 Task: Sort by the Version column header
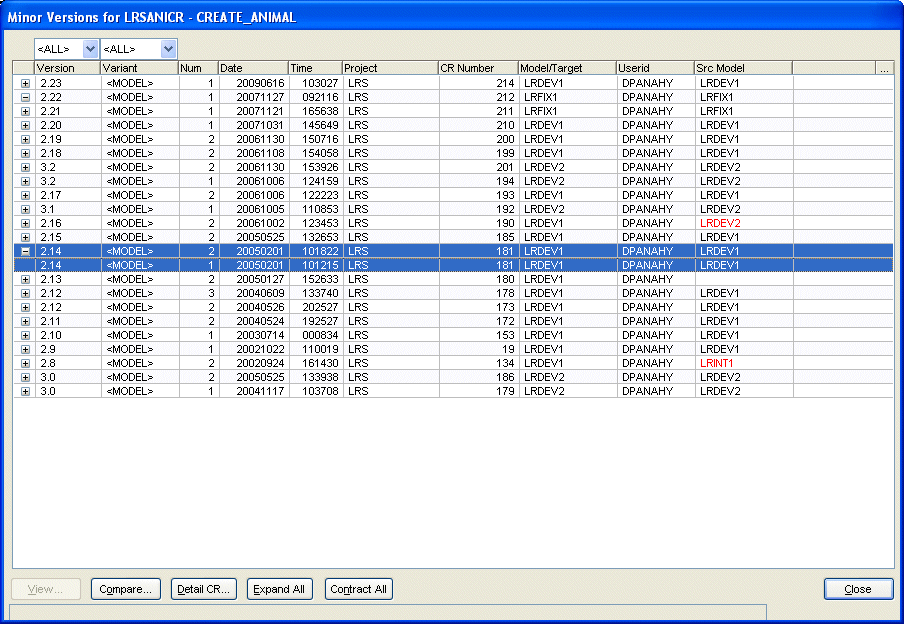(x=67, y=68)
